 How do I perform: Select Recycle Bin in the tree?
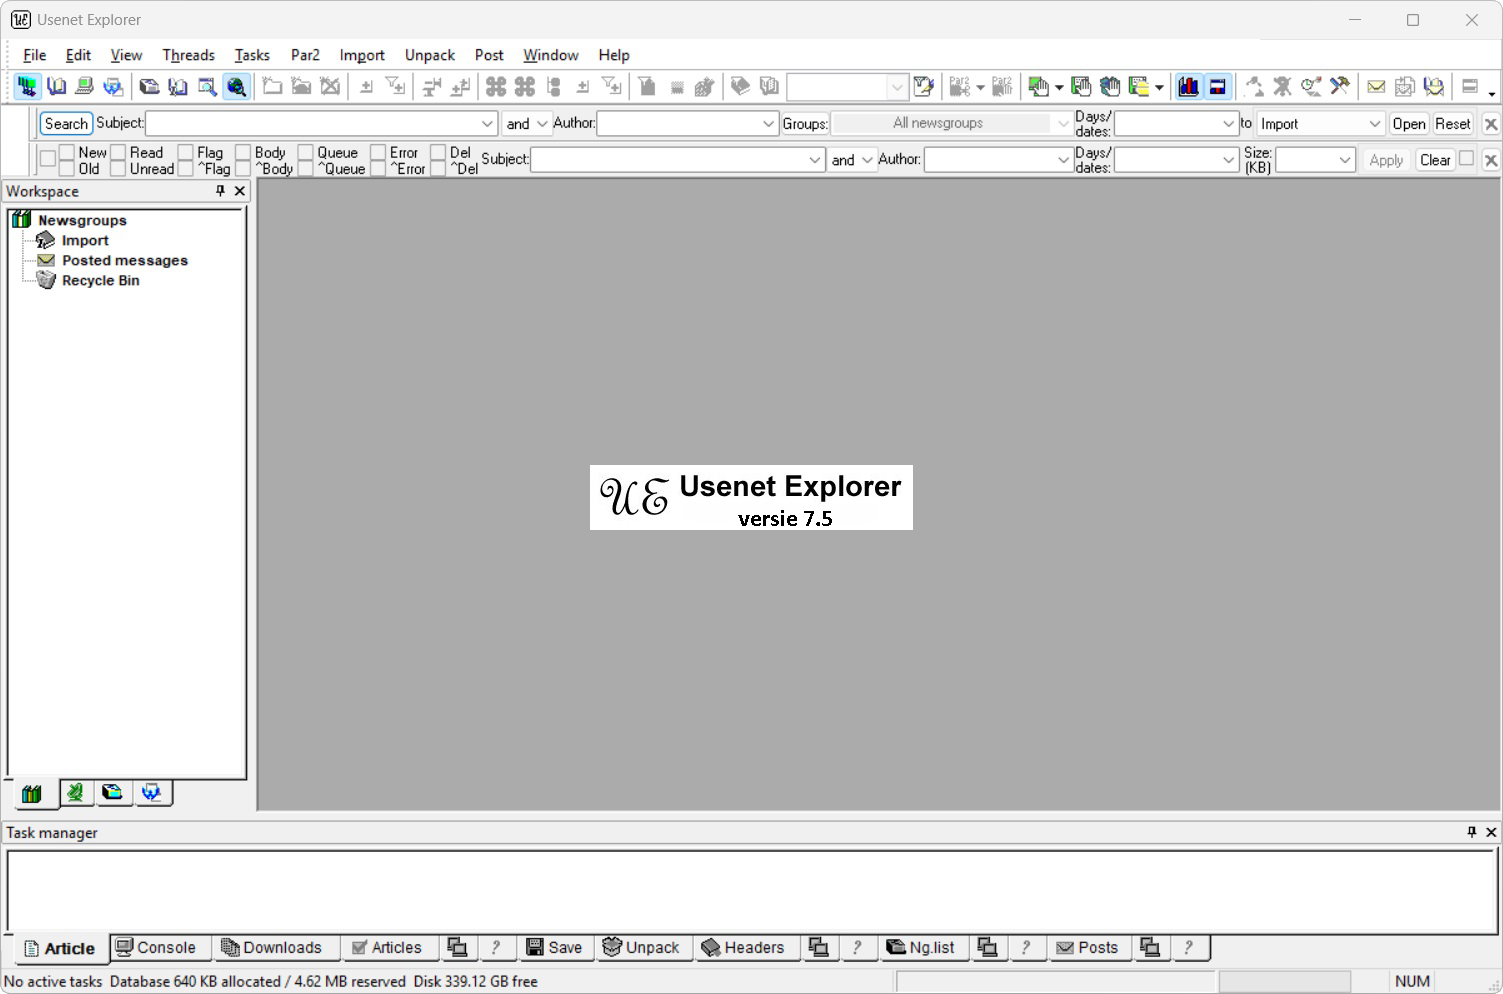(x=100, y=281)
